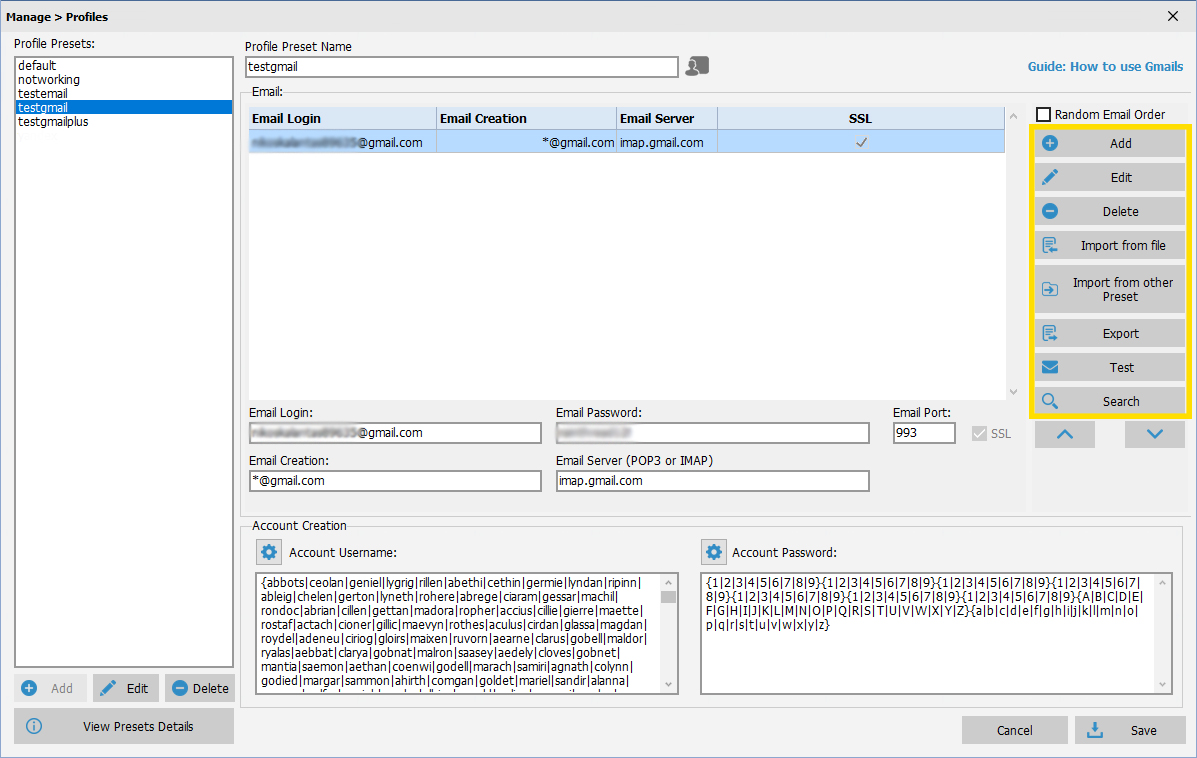Click the Search magnifier icon
The image size is (1197, 758).
point(1050,401)
